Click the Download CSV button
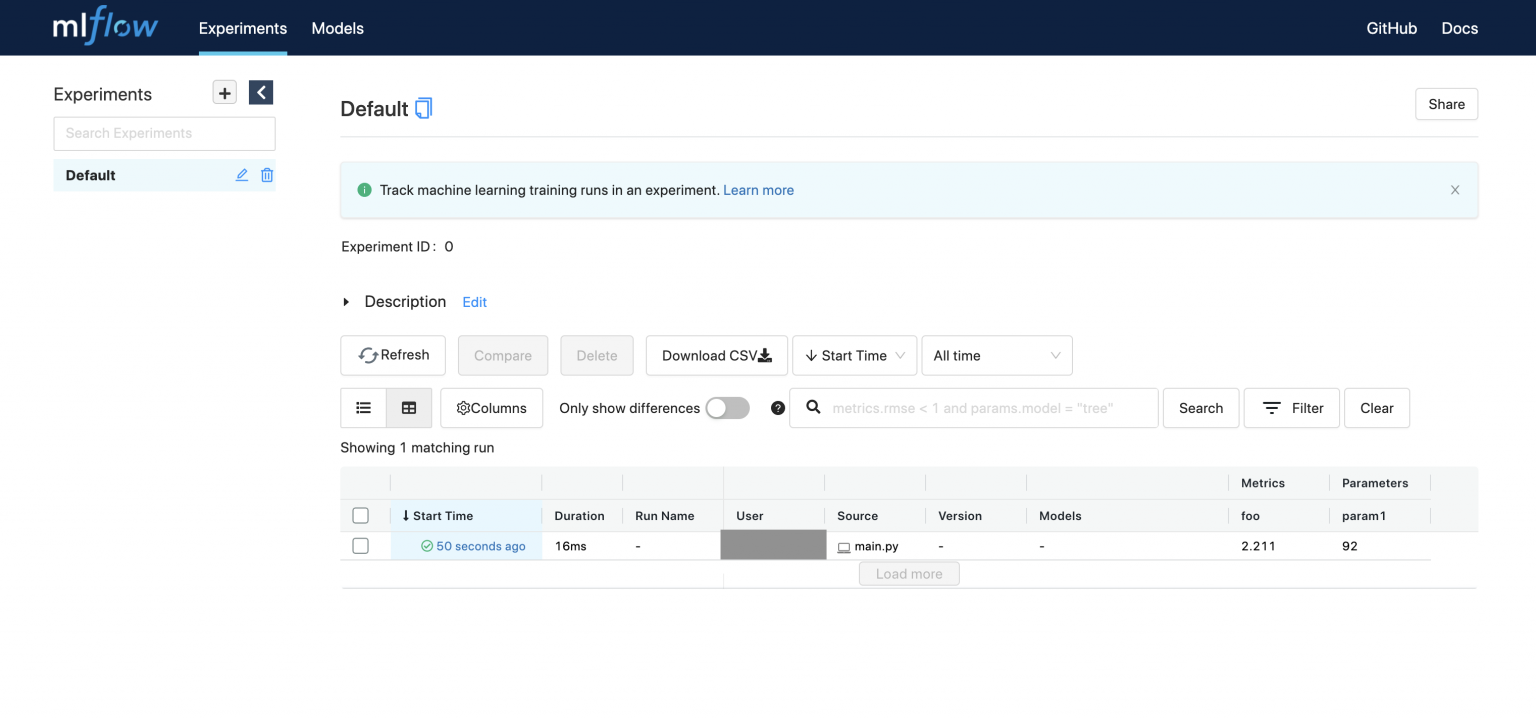1536x719 pixels. coord(716,355)
